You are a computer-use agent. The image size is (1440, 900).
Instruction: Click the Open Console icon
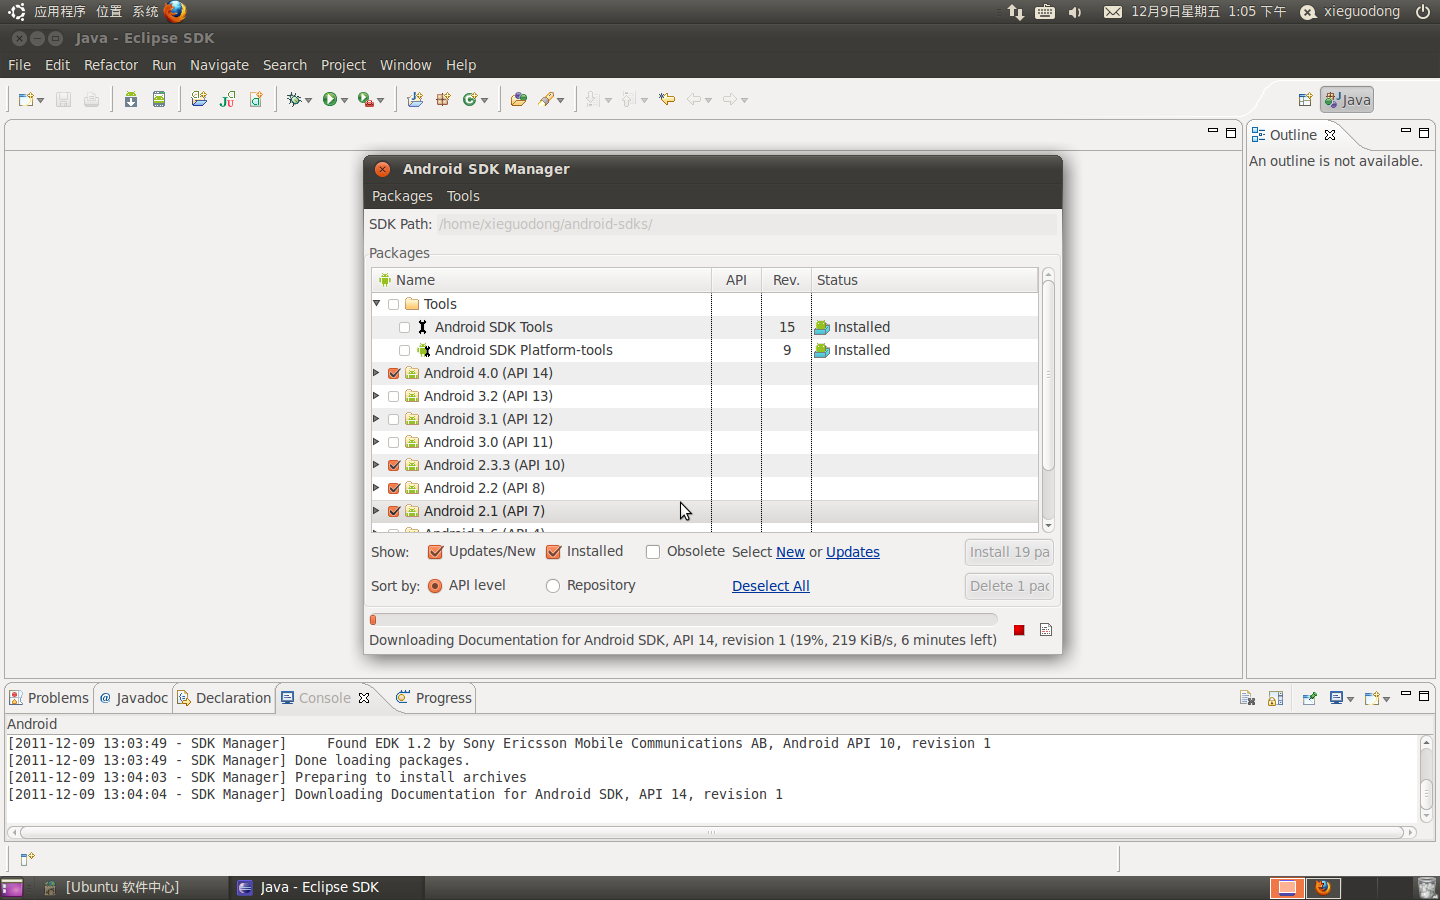[x=1372, y=698]
